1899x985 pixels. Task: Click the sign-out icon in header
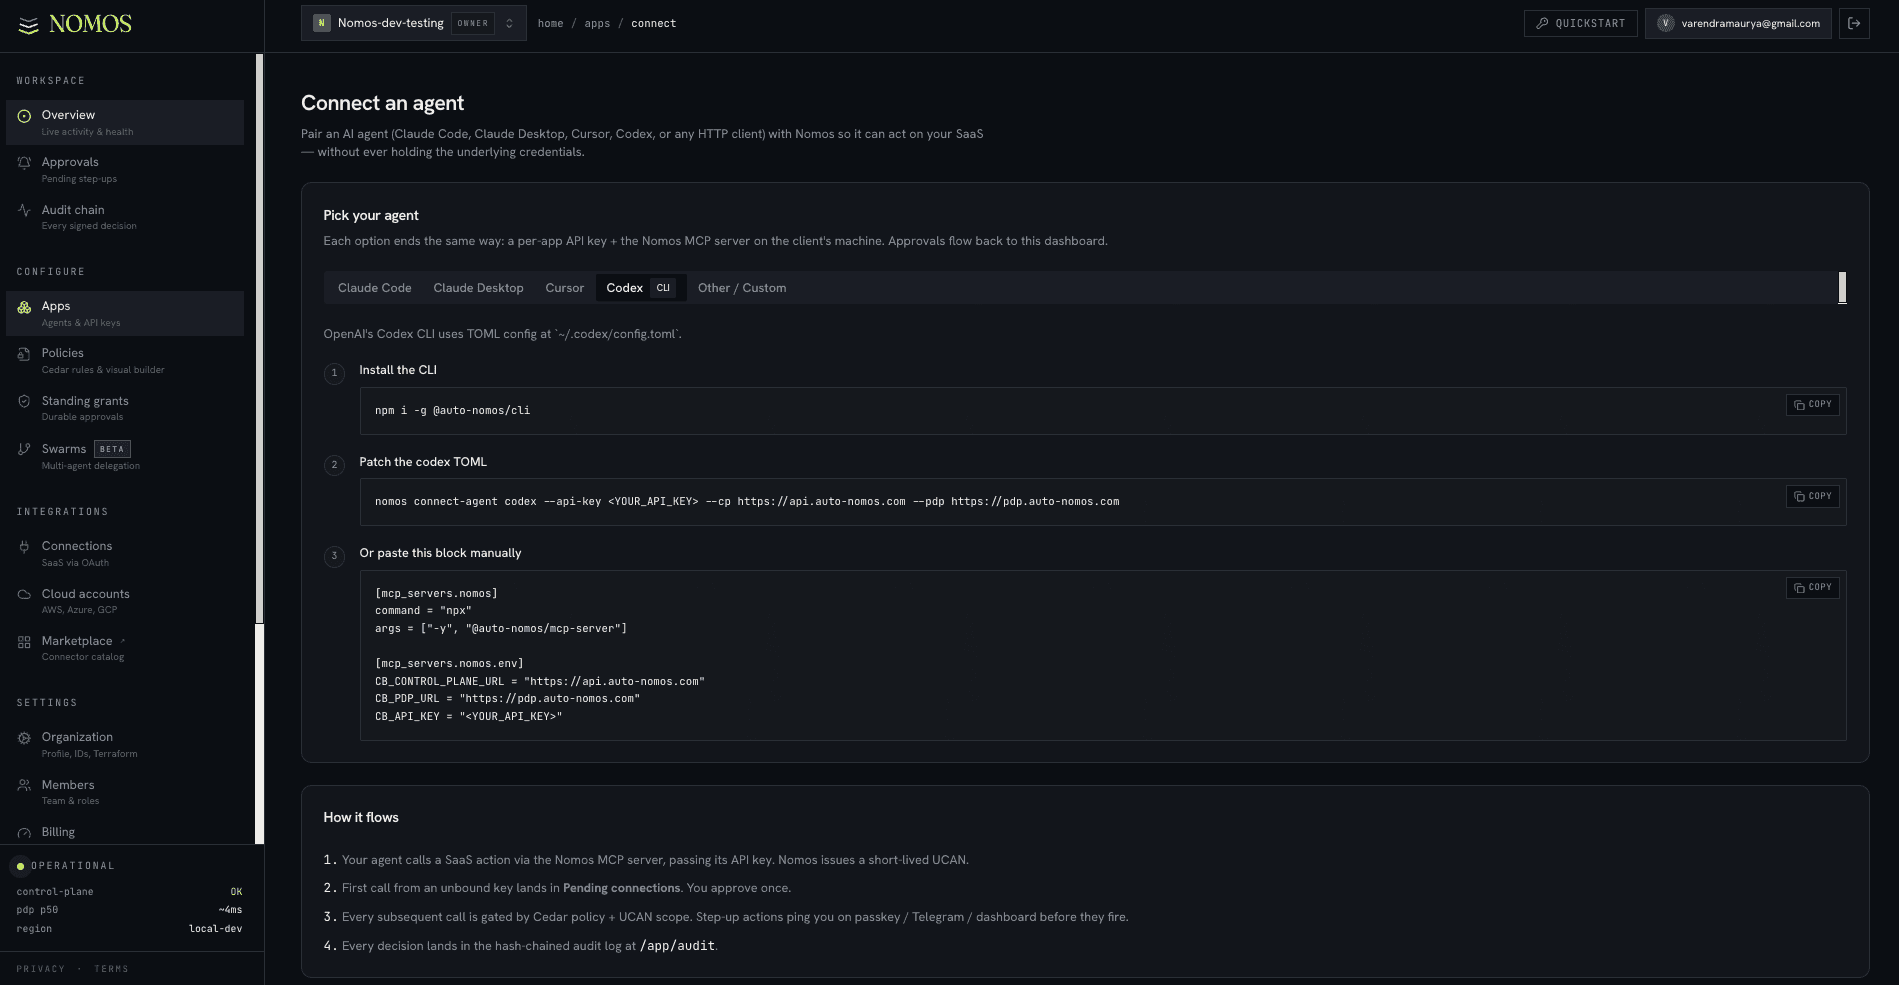[x=1854, y=24]
